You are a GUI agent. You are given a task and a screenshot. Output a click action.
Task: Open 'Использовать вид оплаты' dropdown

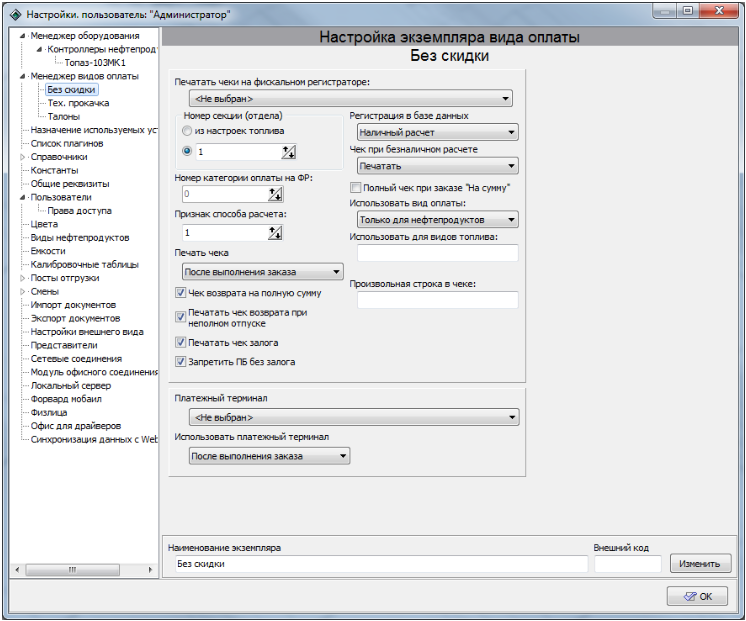pos(437,220)
